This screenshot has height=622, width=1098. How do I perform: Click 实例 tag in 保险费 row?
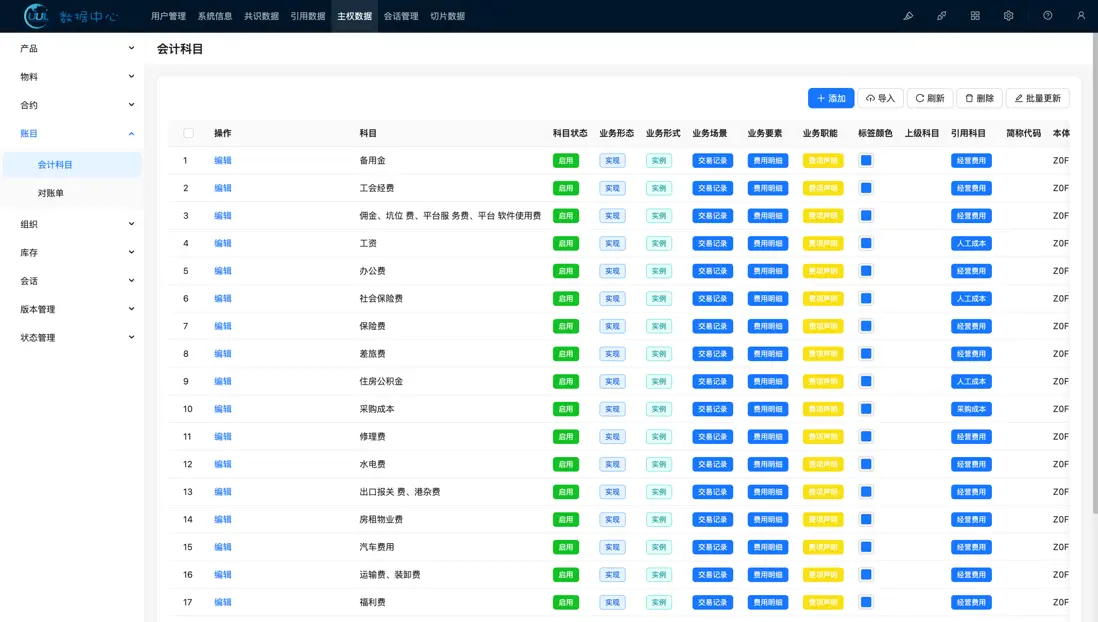point(659,326)
